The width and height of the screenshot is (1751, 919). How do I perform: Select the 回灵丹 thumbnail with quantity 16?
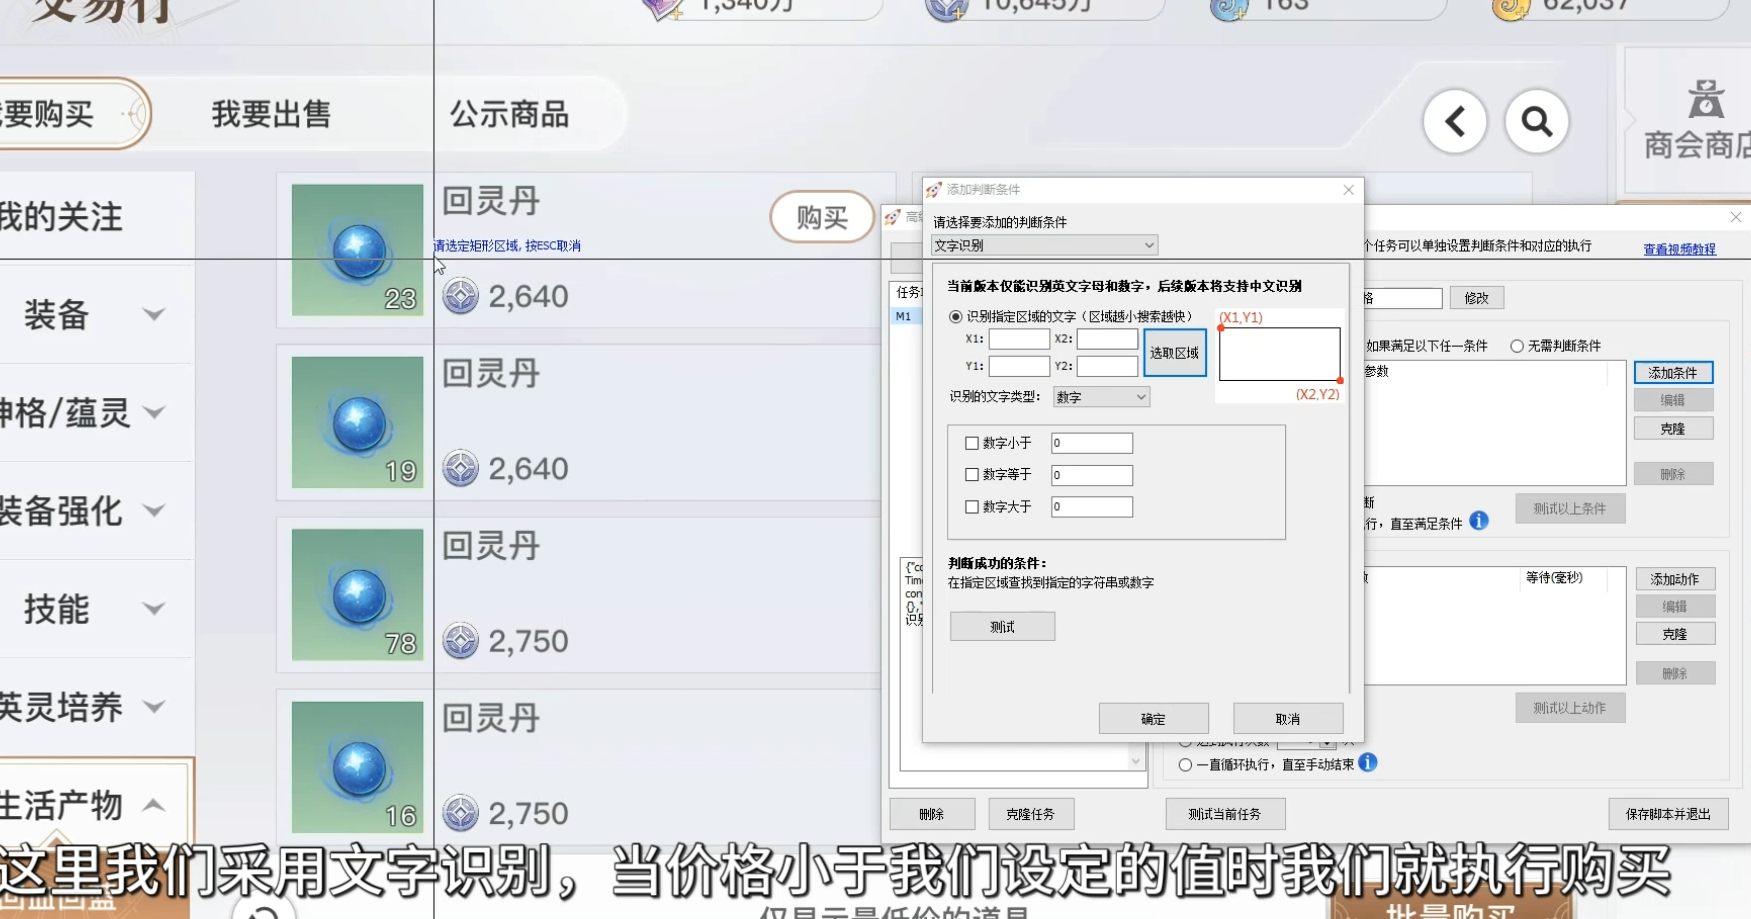pyautogui.click(x=357, y=767)
